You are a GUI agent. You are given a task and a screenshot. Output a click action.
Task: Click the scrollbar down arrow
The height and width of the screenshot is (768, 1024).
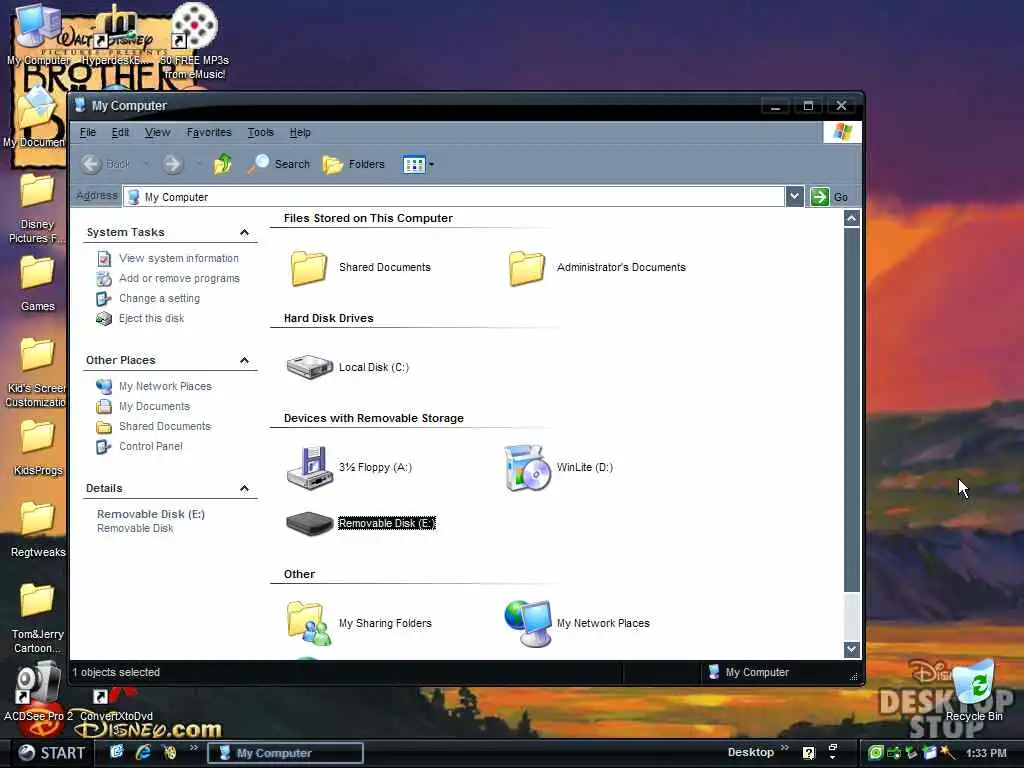851,649
